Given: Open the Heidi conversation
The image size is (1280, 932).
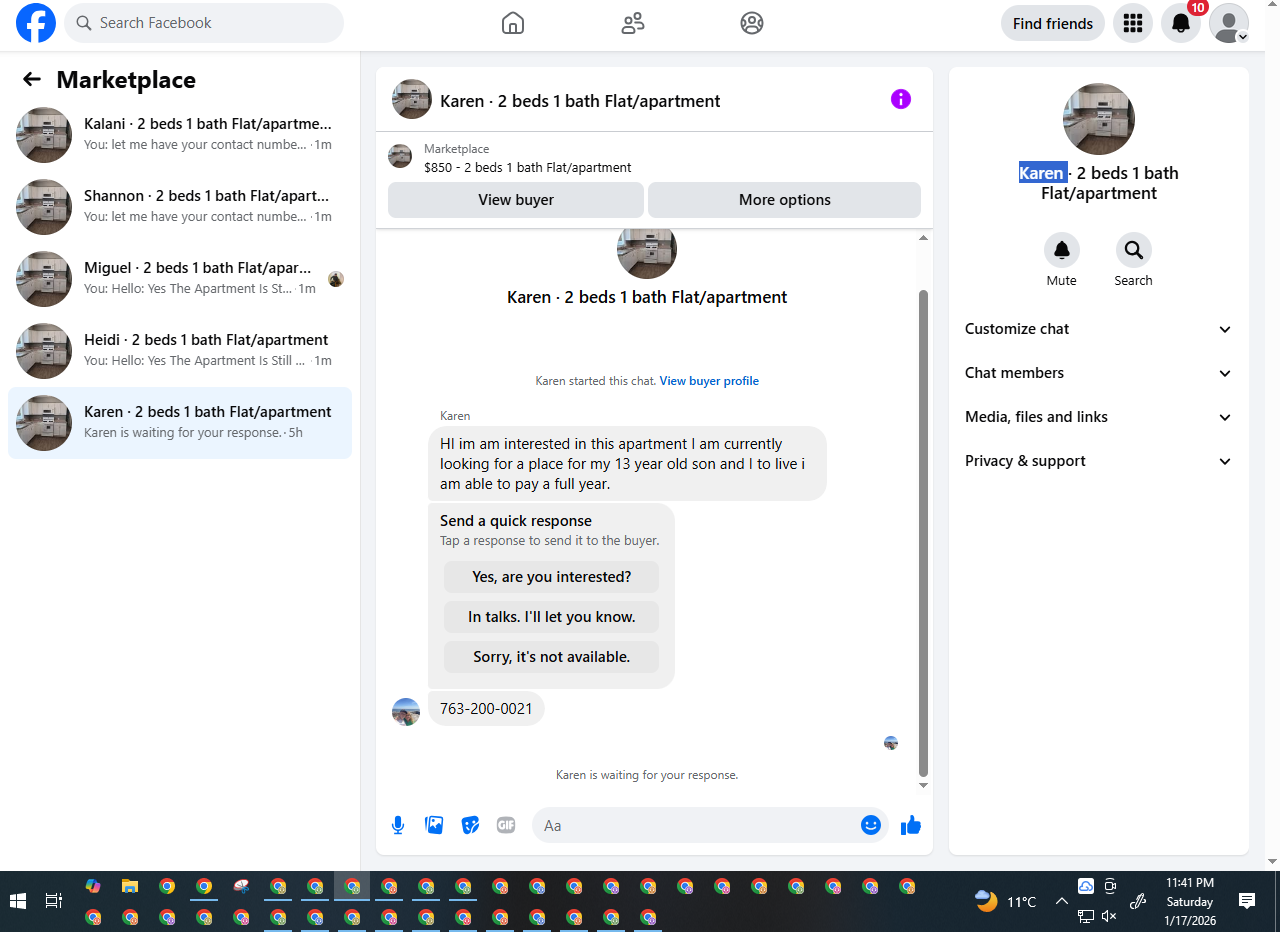Looking at the screenshot, I should pos(180,351).
